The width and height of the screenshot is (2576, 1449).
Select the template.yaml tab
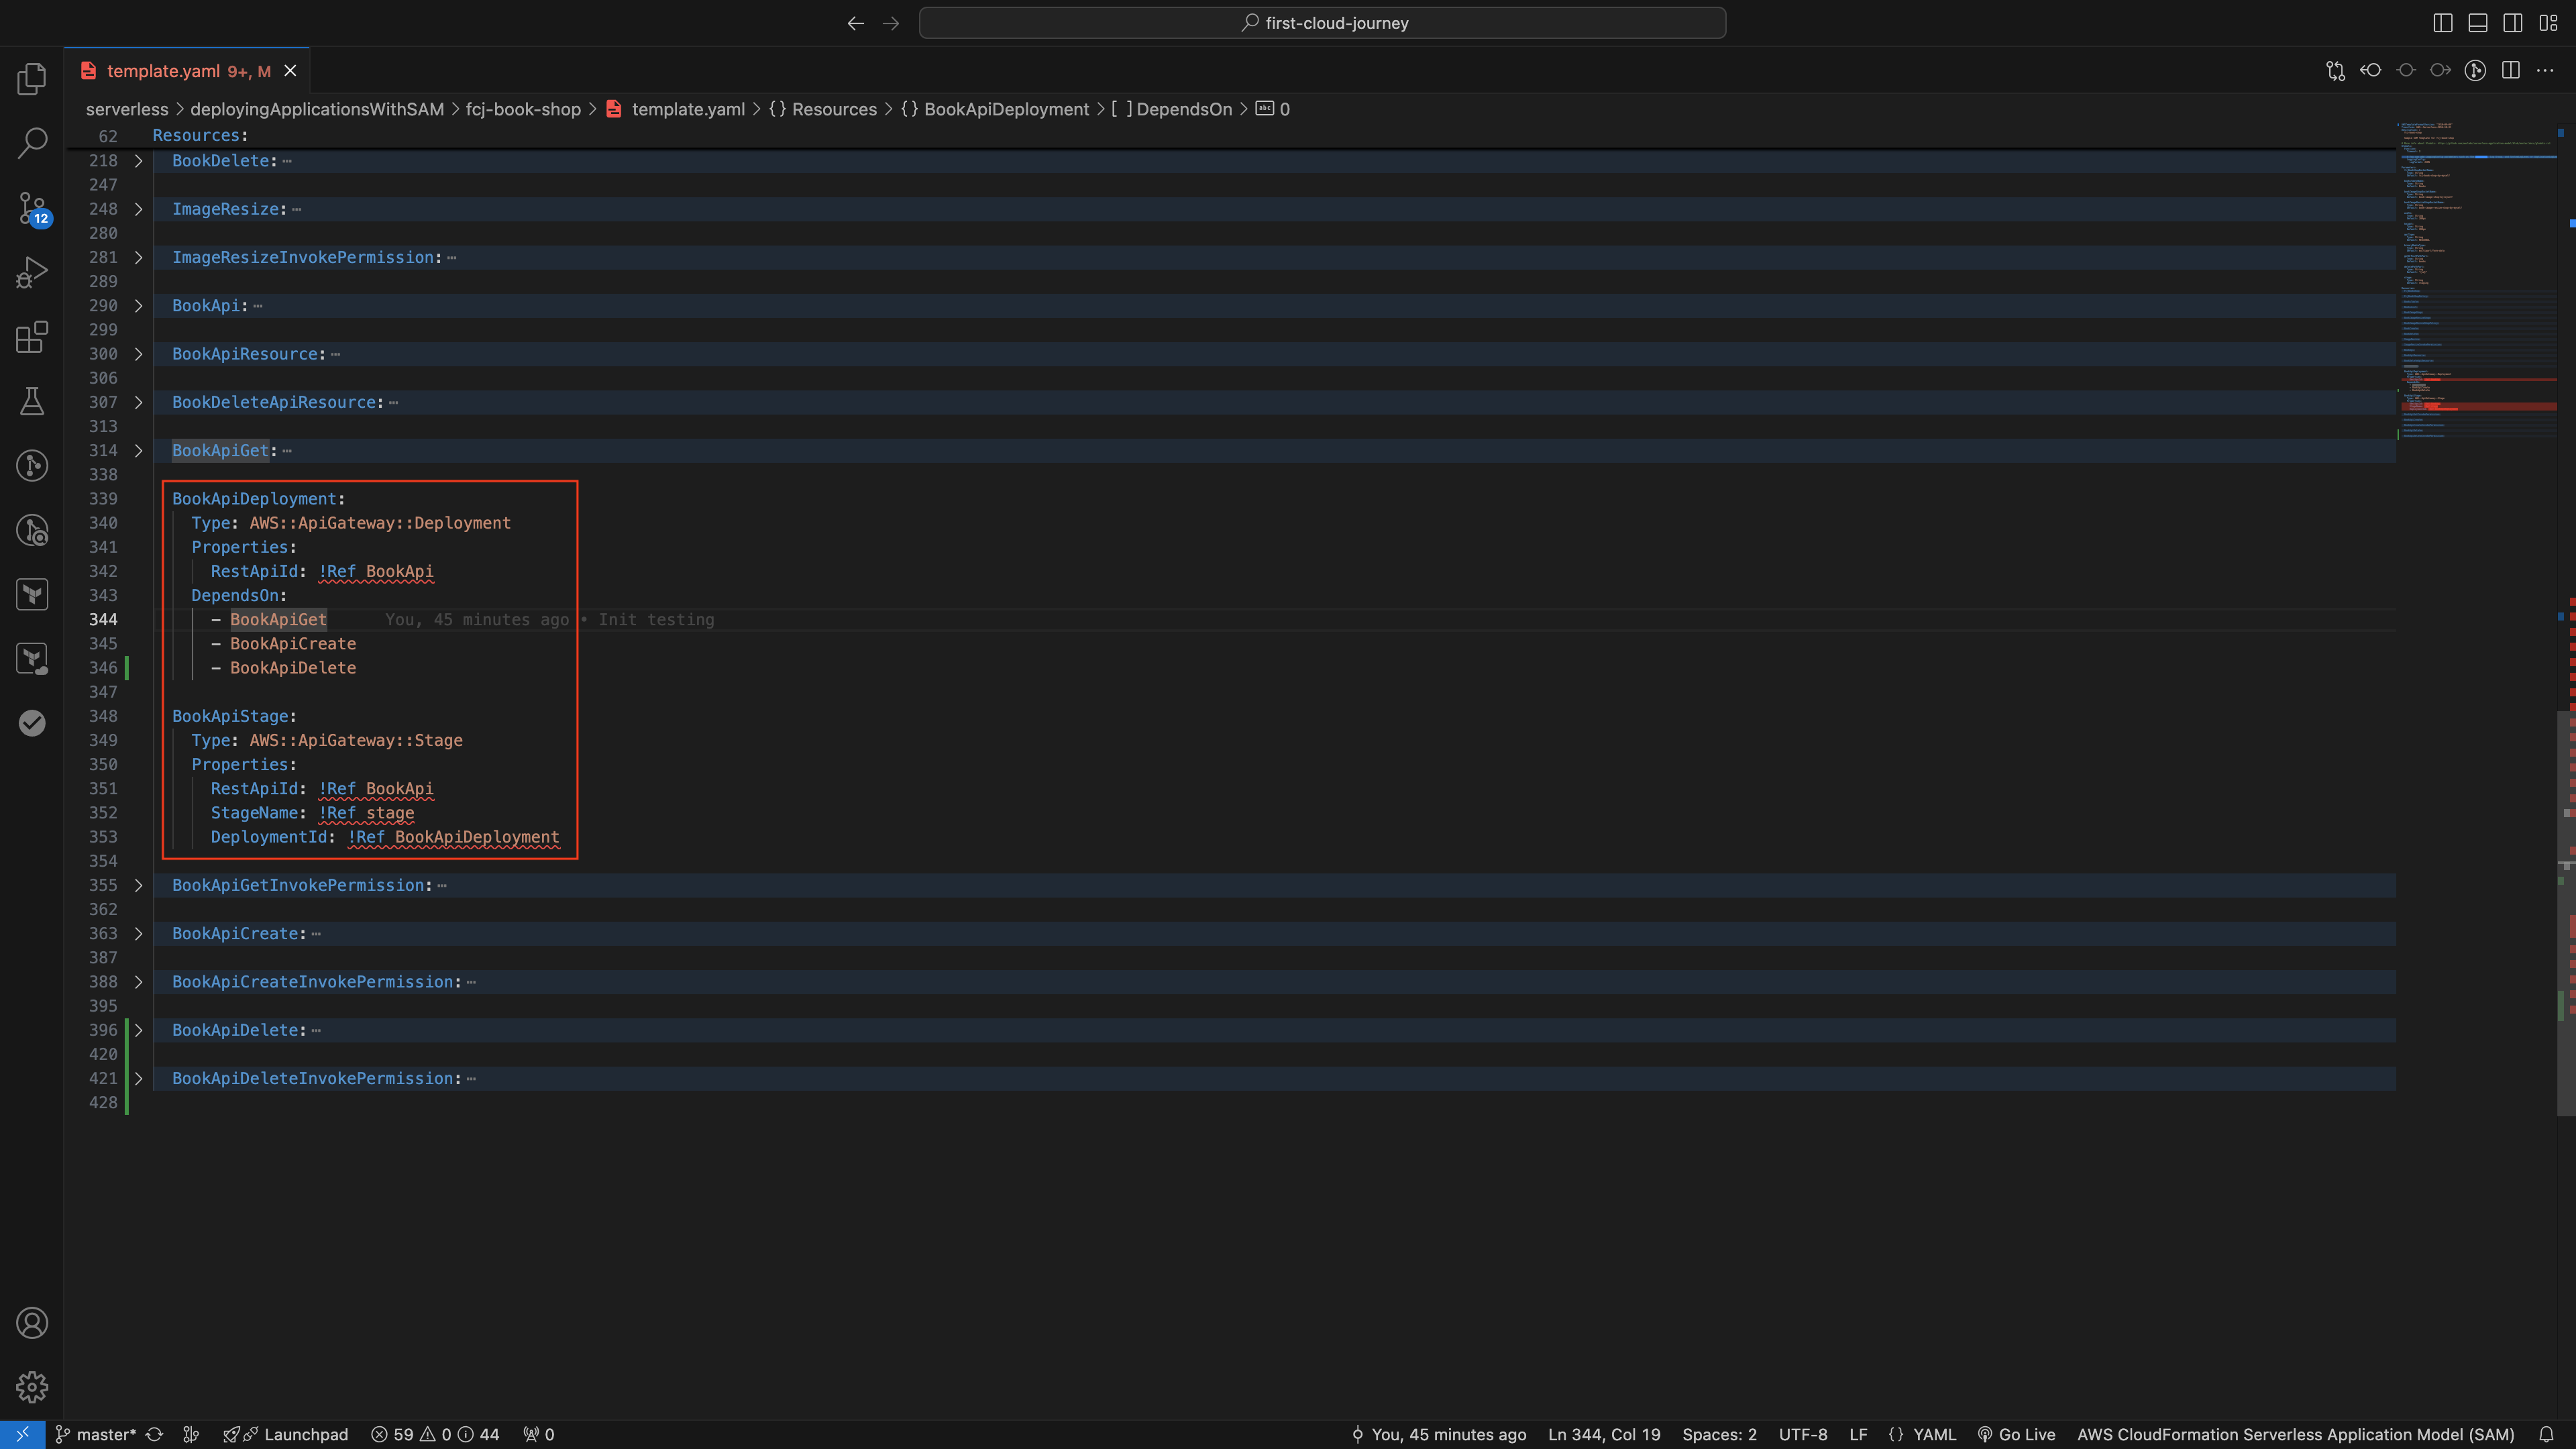pyautogui.click(x=186, y=71)
